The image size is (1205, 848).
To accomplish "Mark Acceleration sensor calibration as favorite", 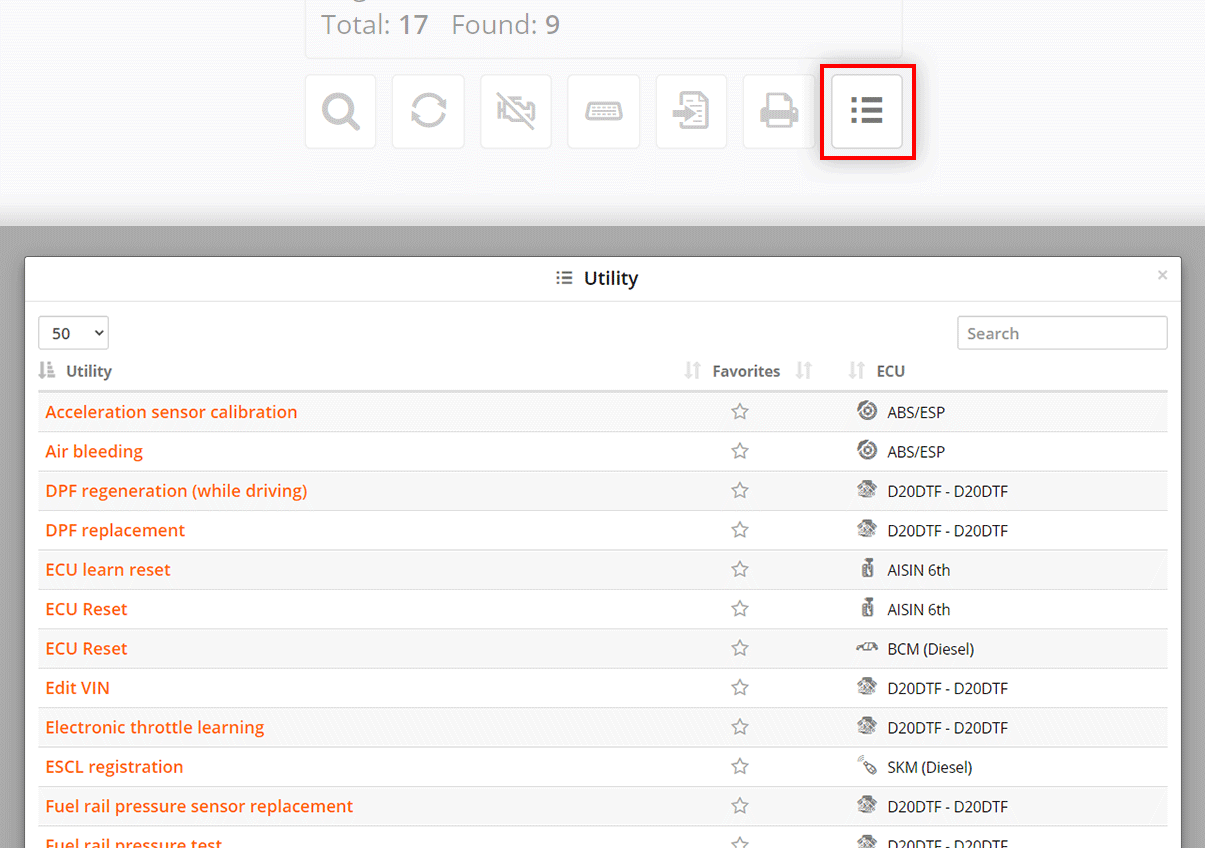I will (740, 410).
